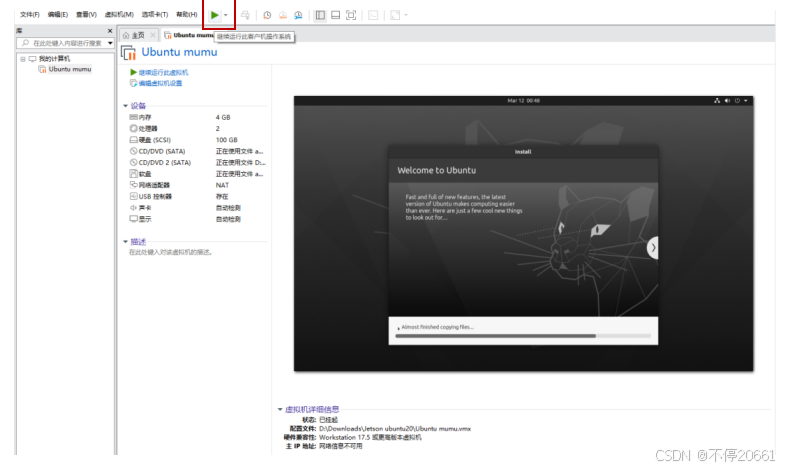Click the green resume guest OS play button
The width and height of the screenshot is (789, 469).
[x=214, y=15]
